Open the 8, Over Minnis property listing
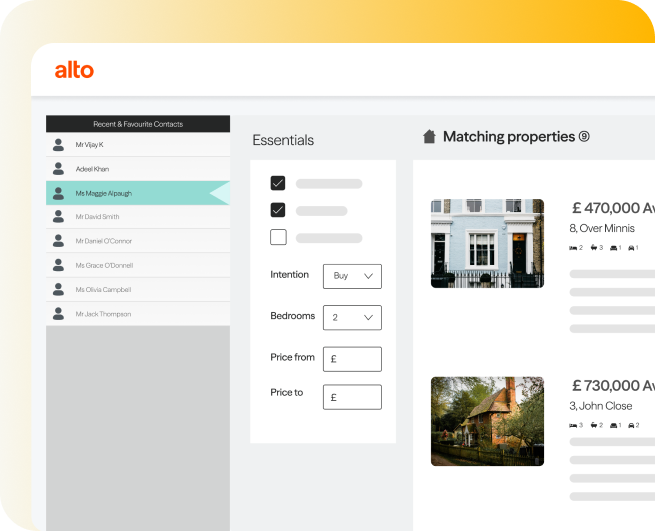This screenshot has height=531, width=655. pyautogui.click(x=601, y=228)
